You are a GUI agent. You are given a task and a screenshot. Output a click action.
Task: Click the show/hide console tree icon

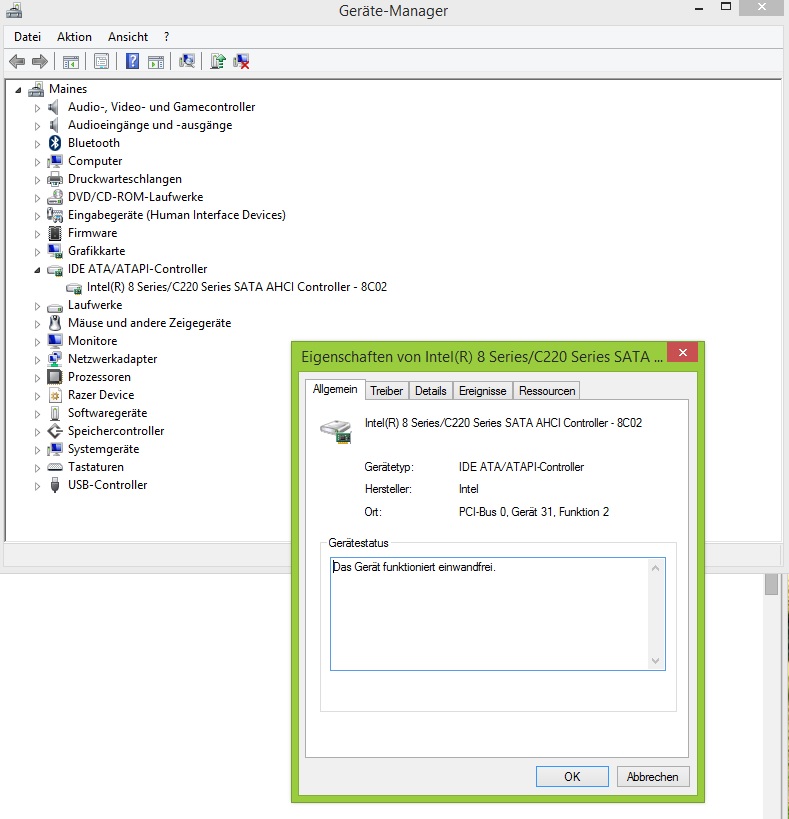tap(71, 62)
